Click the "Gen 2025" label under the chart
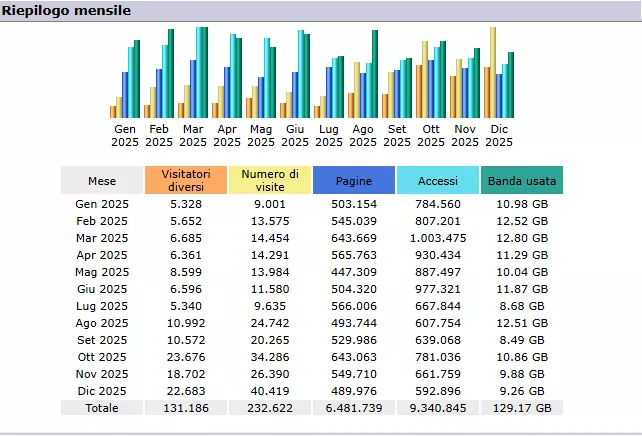 click(125, 135)
